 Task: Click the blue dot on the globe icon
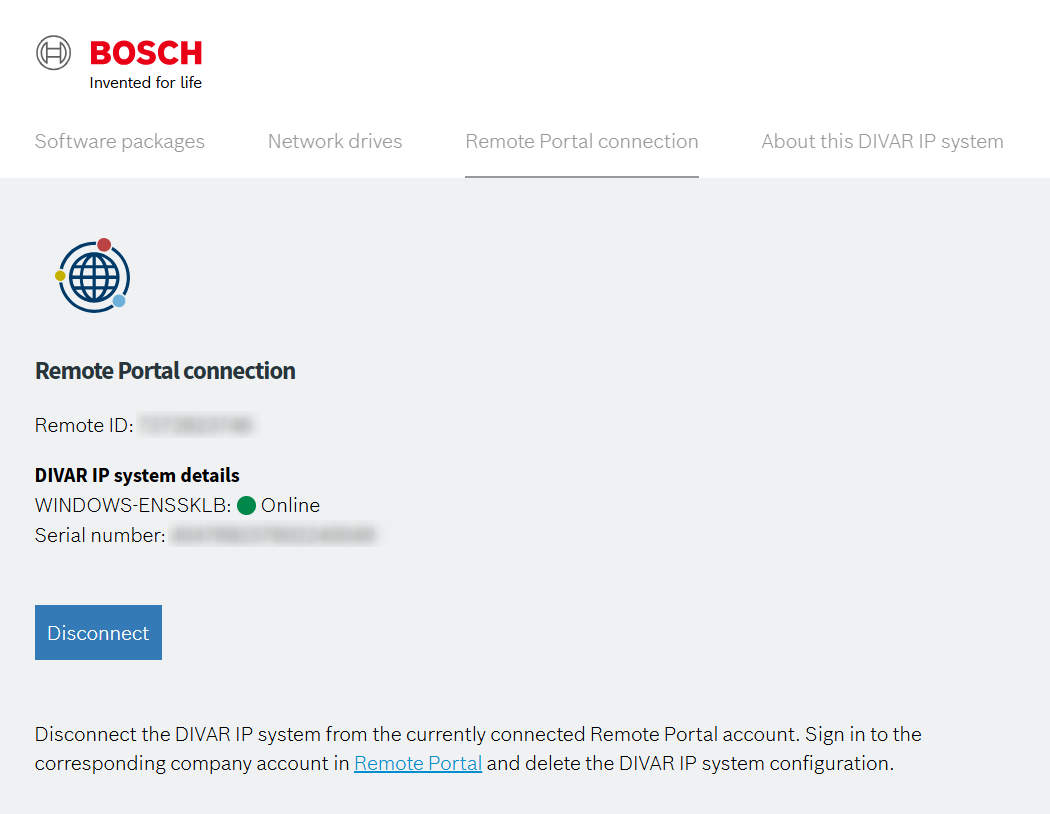click(x=119, y=301)
